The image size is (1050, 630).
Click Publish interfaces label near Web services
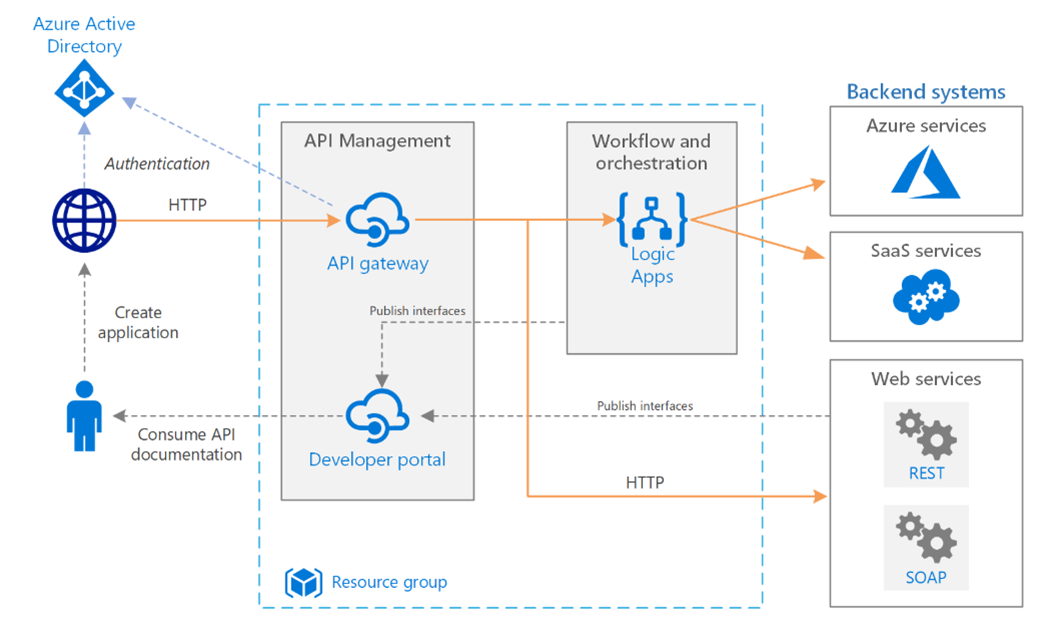point(645,406)
